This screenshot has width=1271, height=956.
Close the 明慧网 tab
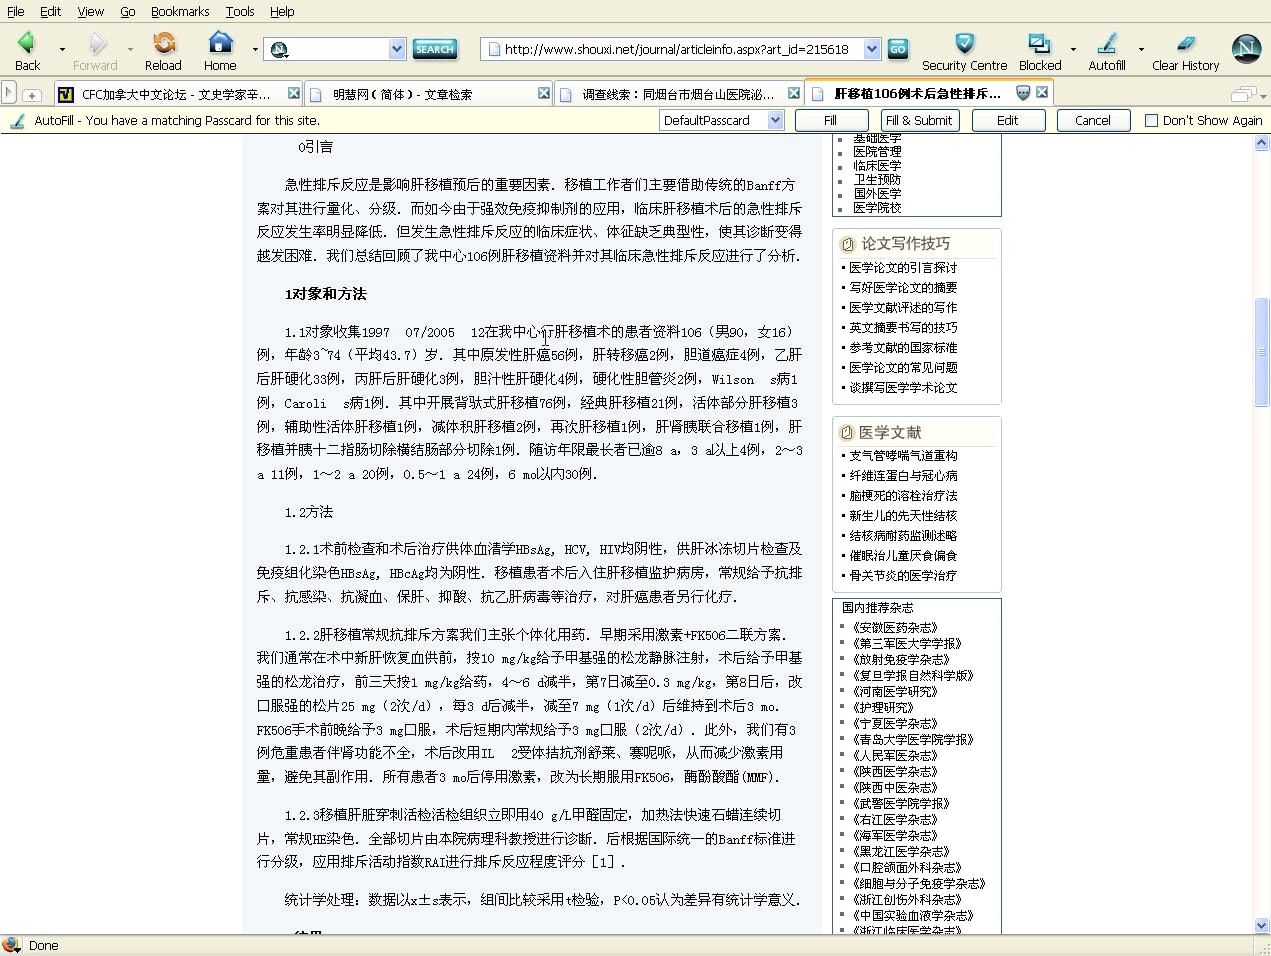543,93
